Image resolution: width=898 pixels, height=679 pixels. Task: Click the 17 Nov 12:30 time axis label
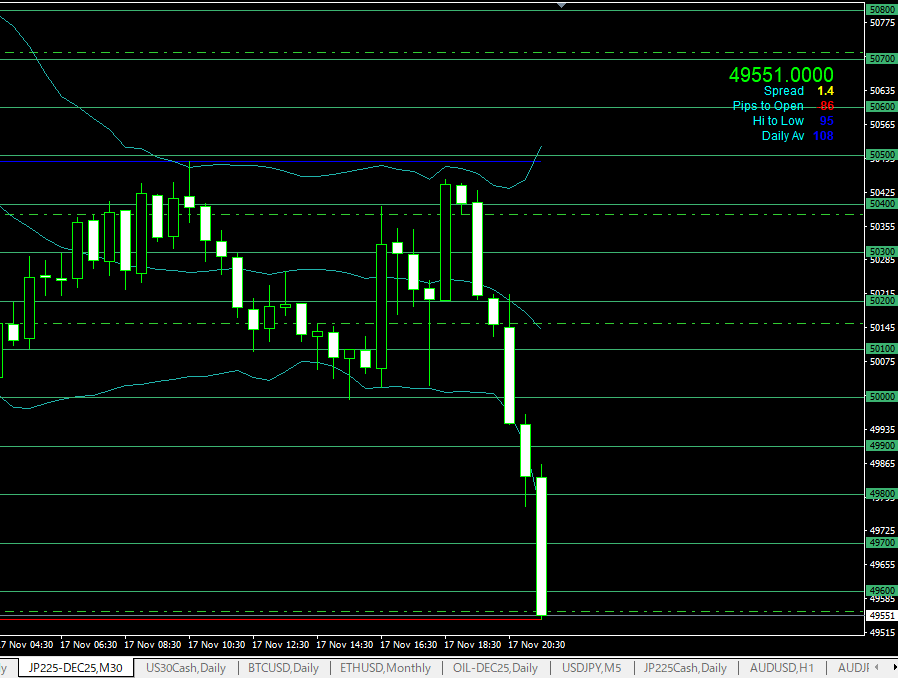pos(282,645)
